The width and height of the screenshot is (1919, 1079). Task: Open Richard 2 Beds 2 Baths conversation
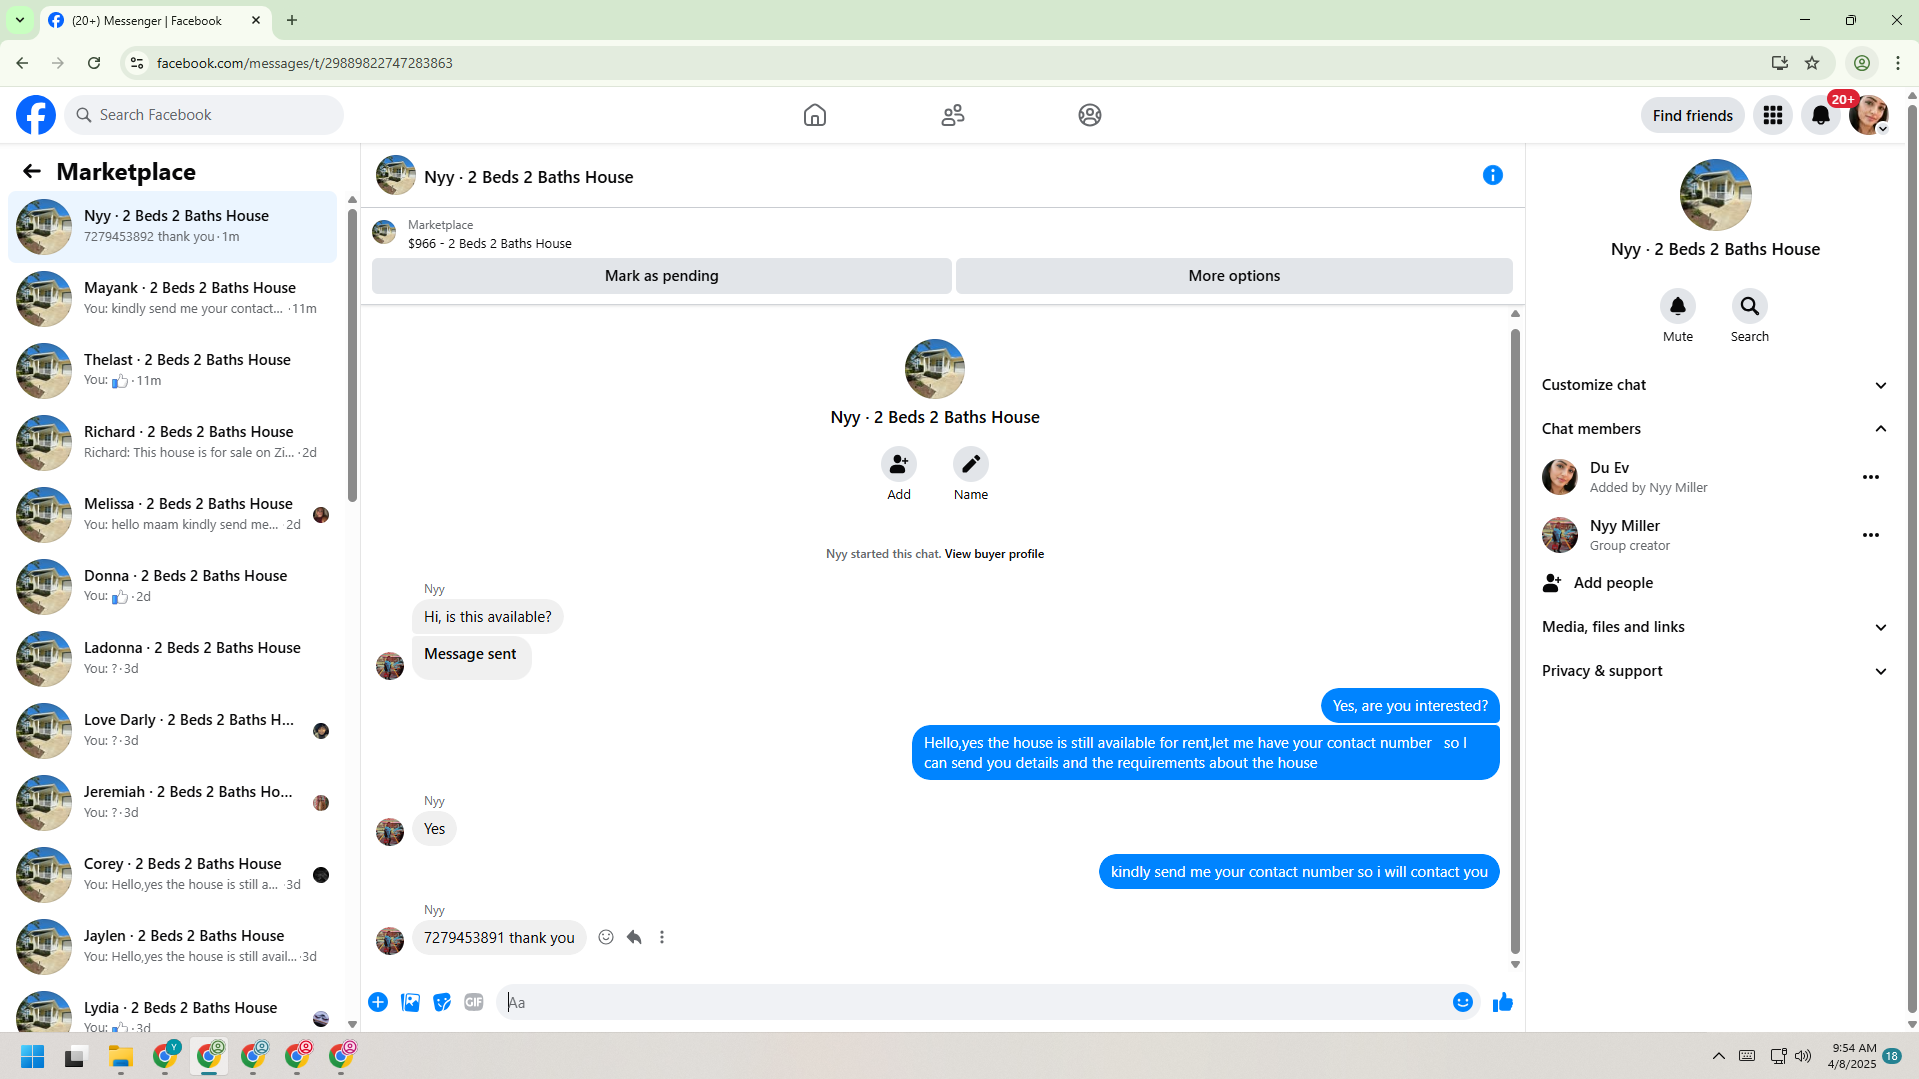173,442
